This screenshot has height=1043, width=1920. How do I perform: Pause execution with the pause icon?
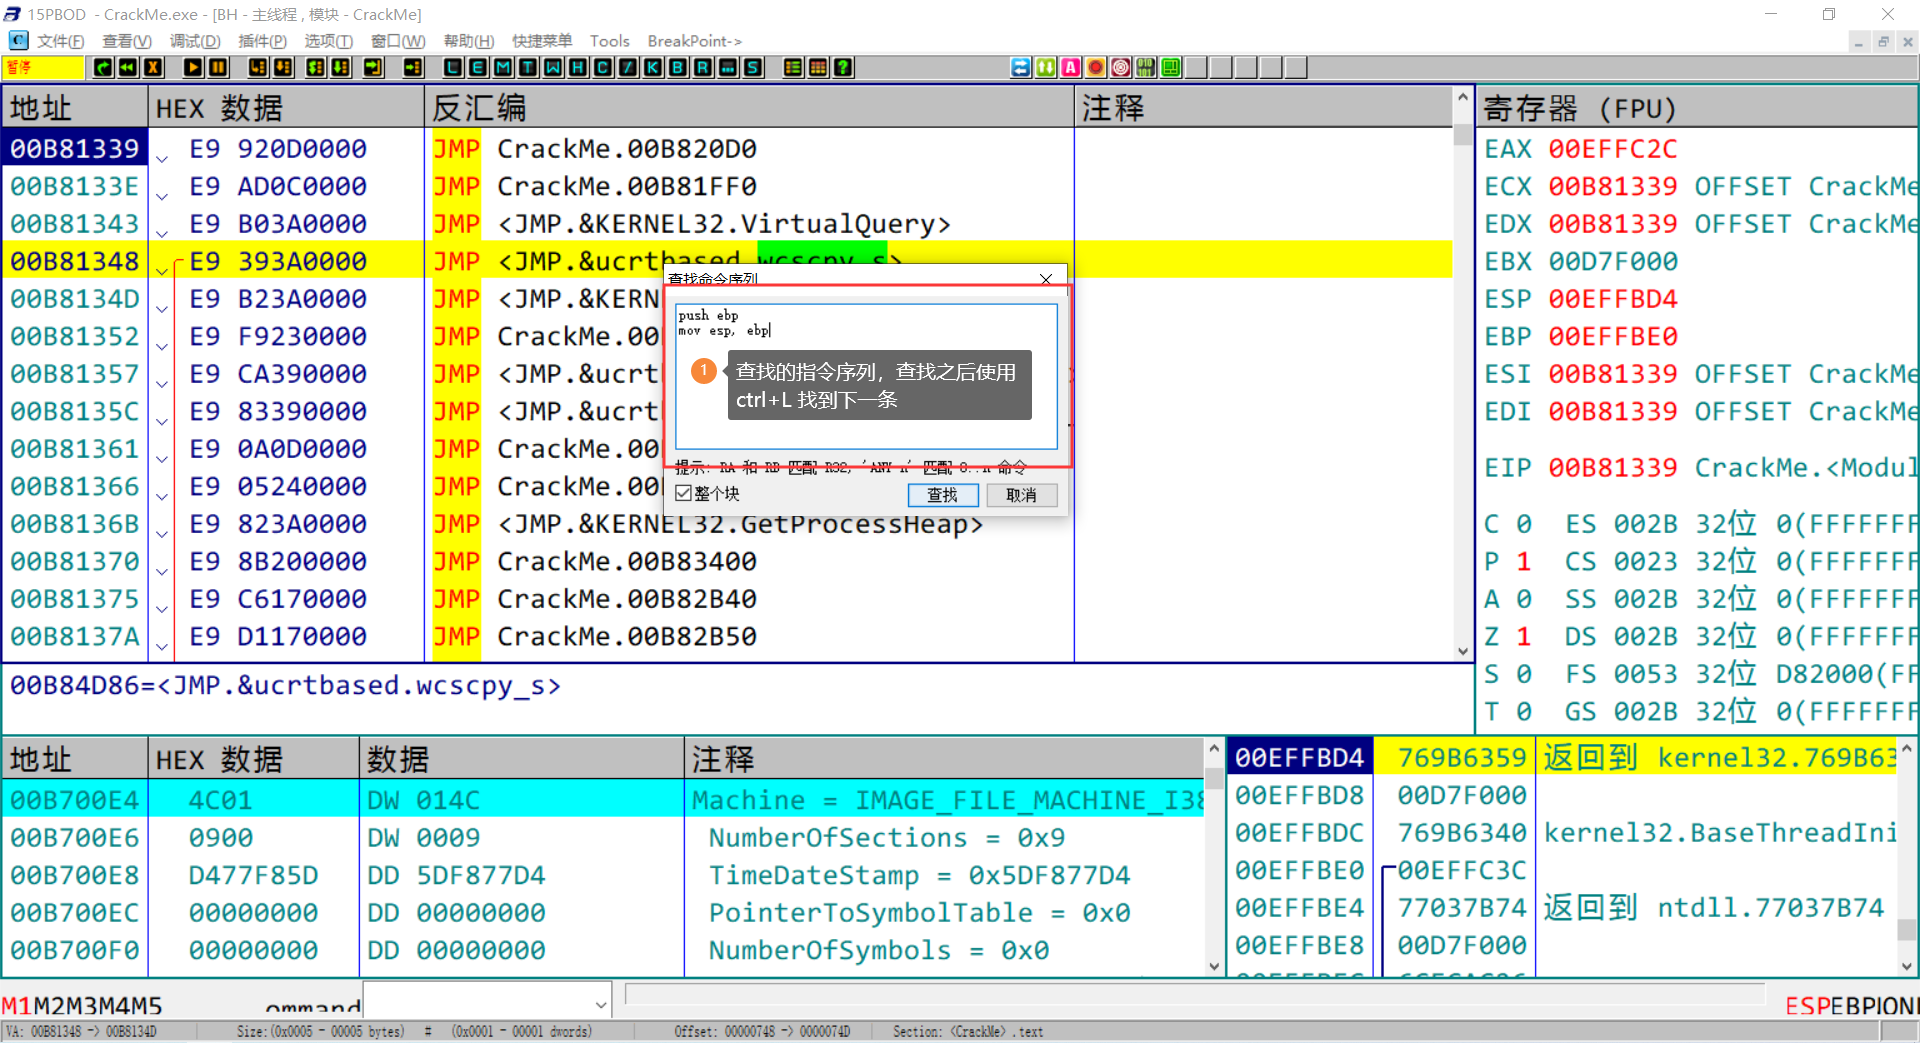pyautogui.click(x=218, y=67)
